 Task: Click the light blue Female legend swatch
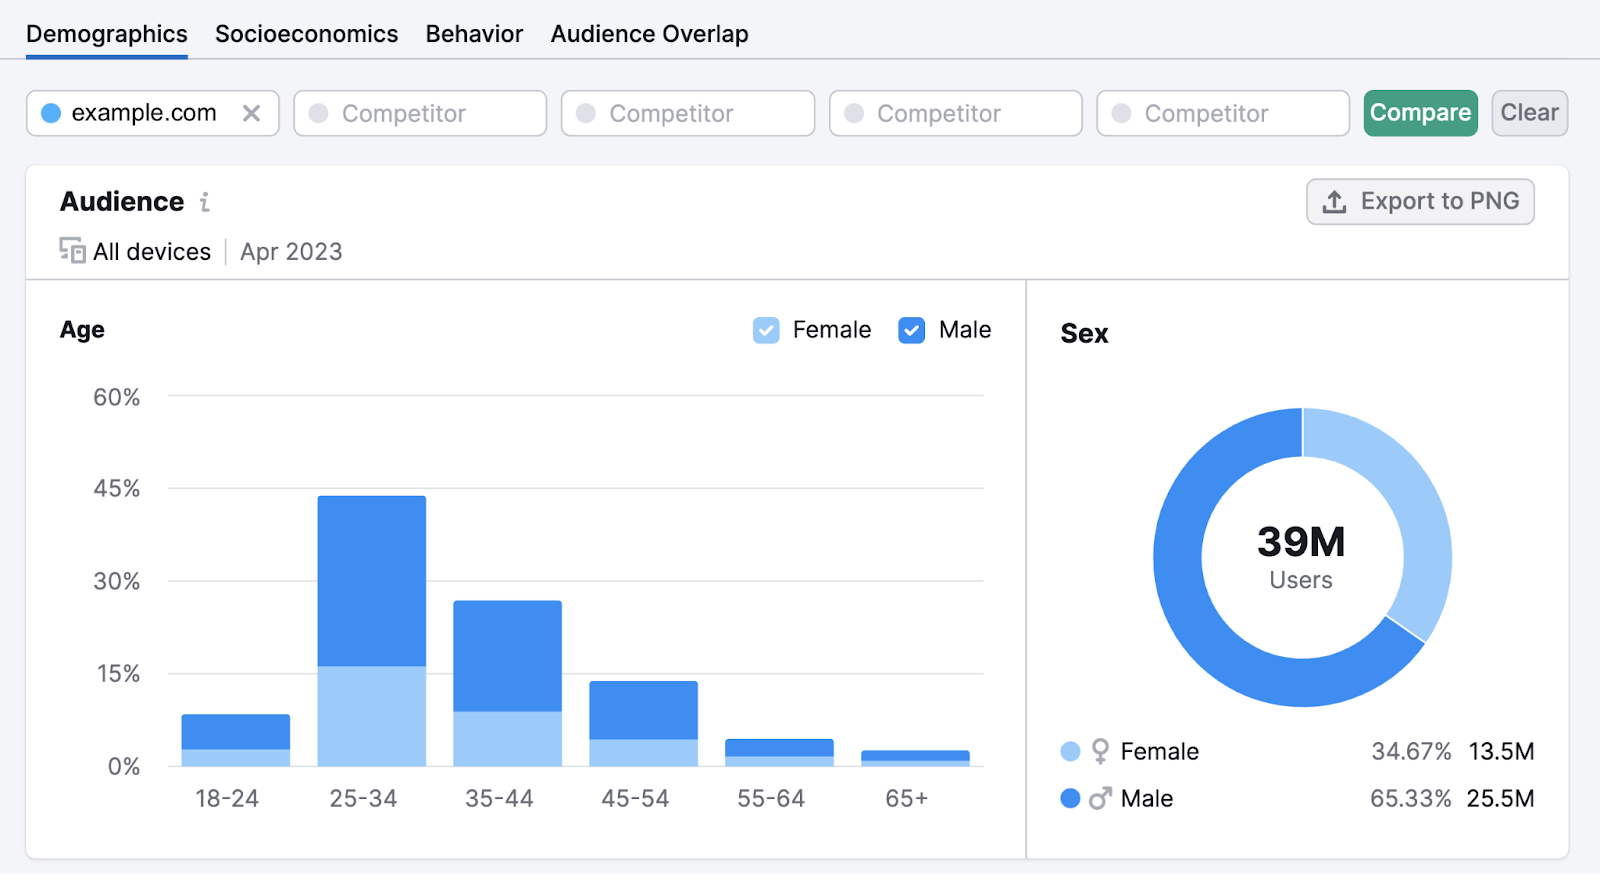[x=1070, y=751]
